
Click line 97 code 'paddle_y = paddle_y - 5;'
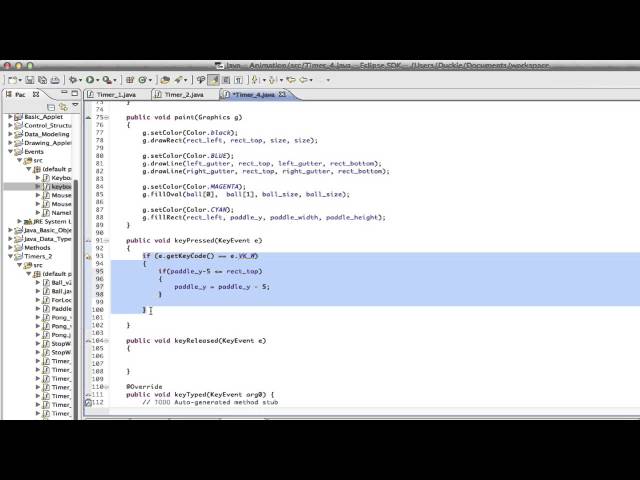click(222, 287)
